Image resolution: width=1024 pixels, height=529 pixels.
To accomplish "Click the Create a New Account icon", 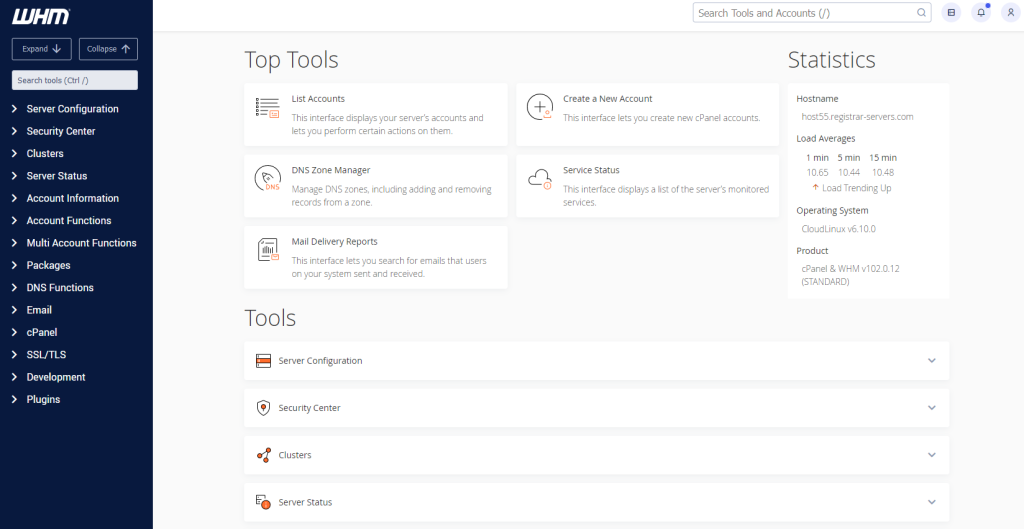I will 540,107.
